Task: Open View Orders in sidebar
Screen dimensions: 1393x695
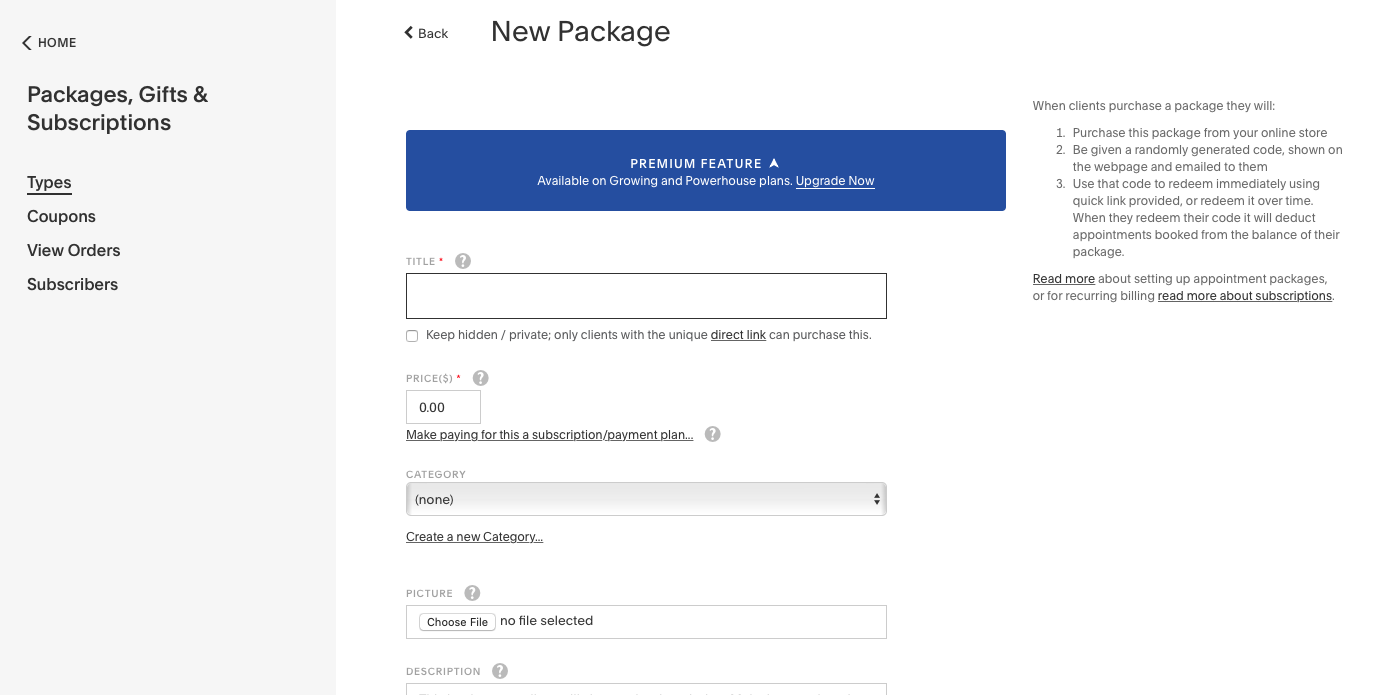Action: coord(73,250)
